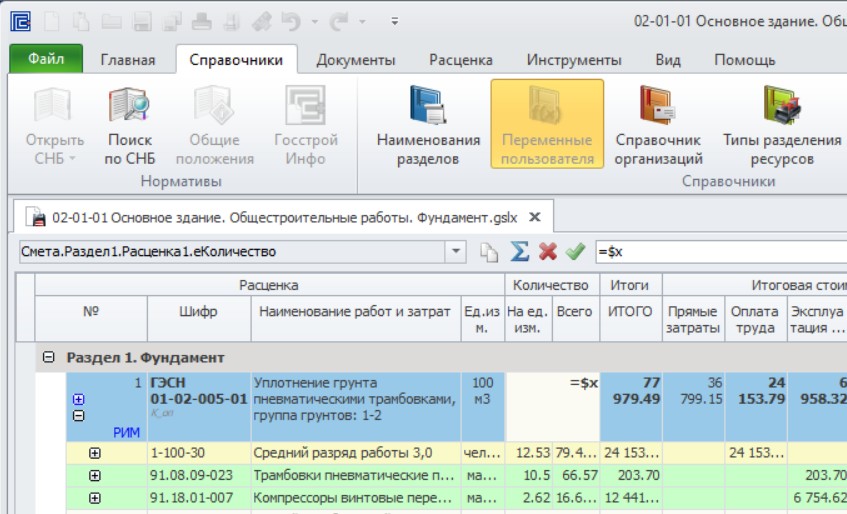The height and width of the screenshot is (514, 847).
Task: Open quick access toolbar customize dropdown
Action: [x=395, y=21]
